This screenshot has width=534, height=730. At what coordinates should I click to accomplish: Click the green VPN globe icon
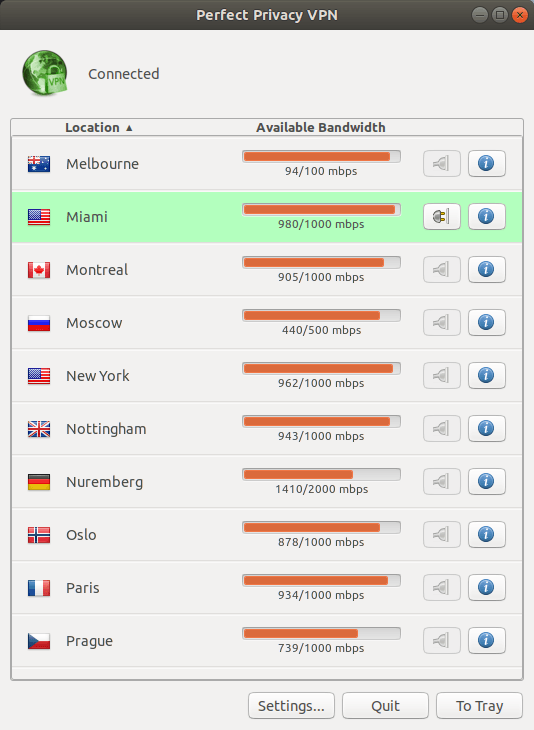[x=45, y=73]
